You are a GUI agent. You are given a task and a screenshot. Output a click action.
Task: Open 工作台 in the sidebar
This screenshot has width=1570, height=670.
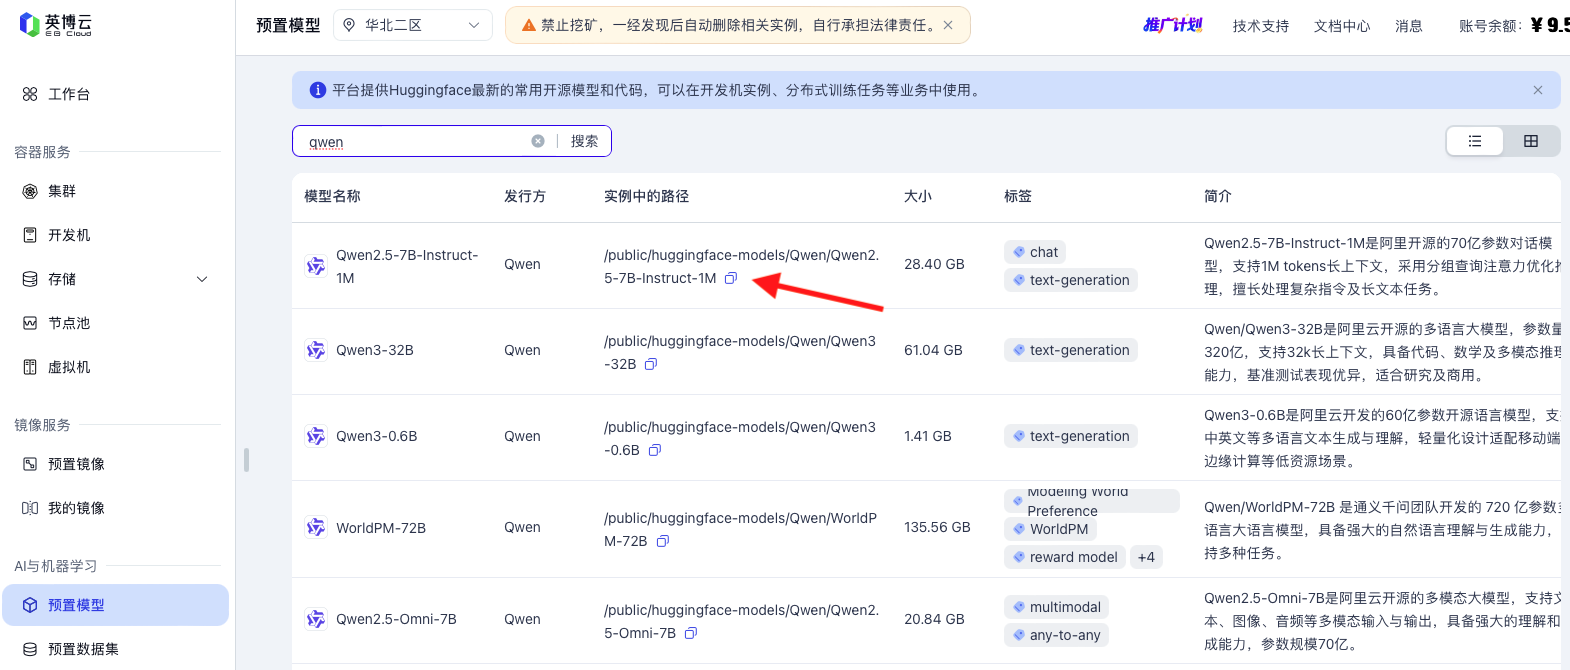pos(69,94)
